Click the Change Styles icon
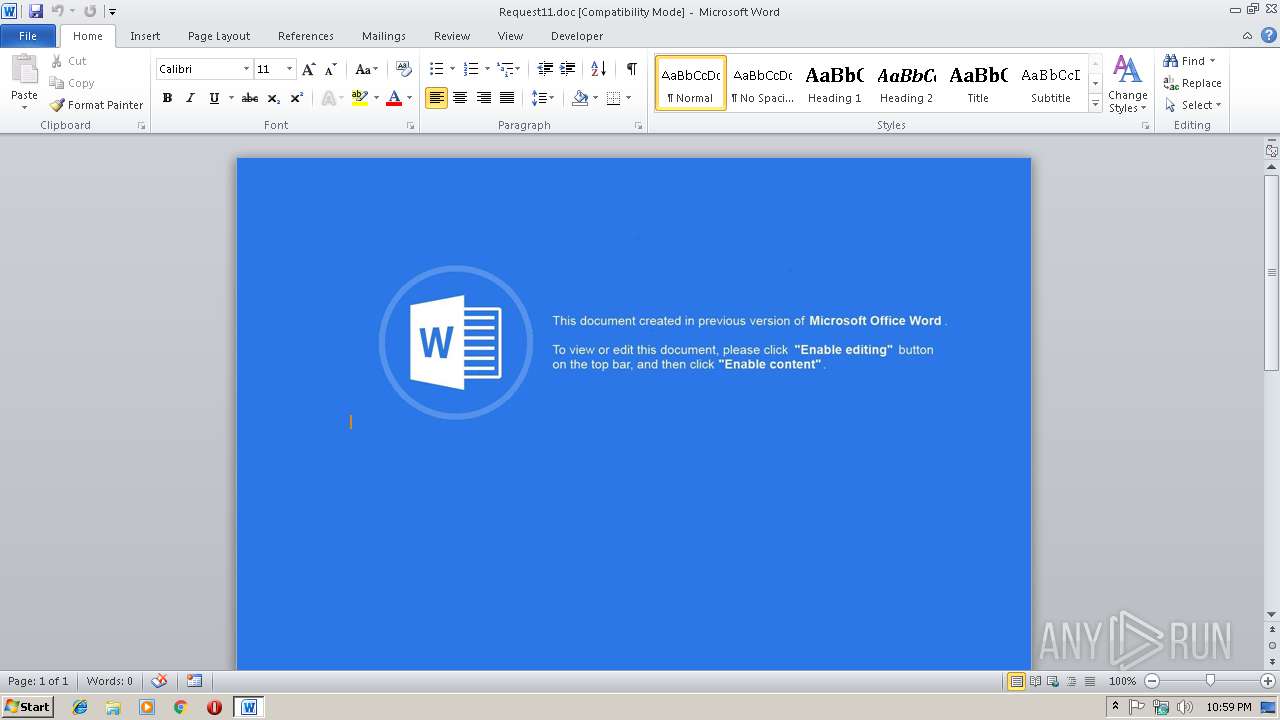 coord(1127,84)
